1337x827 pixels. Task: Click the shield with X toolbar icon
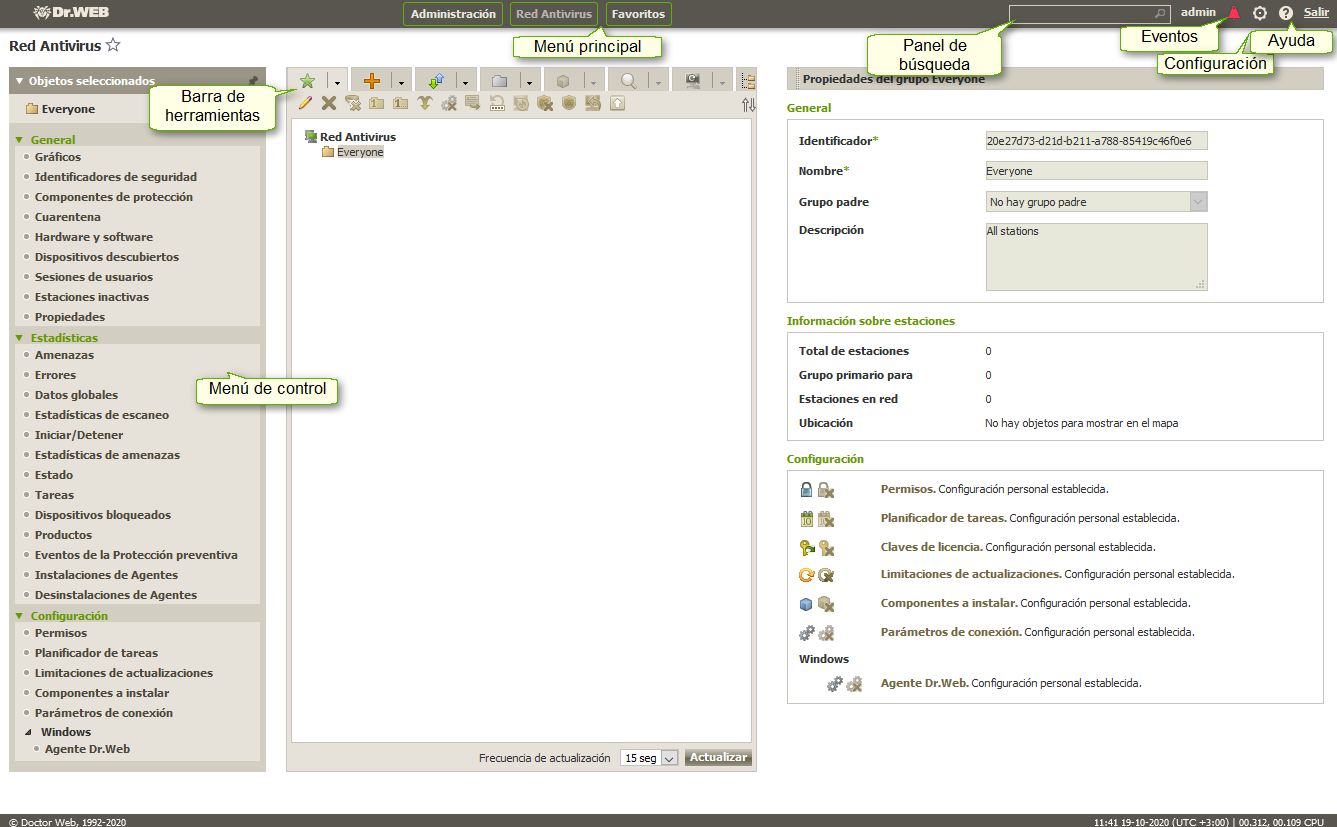point(545,102)
